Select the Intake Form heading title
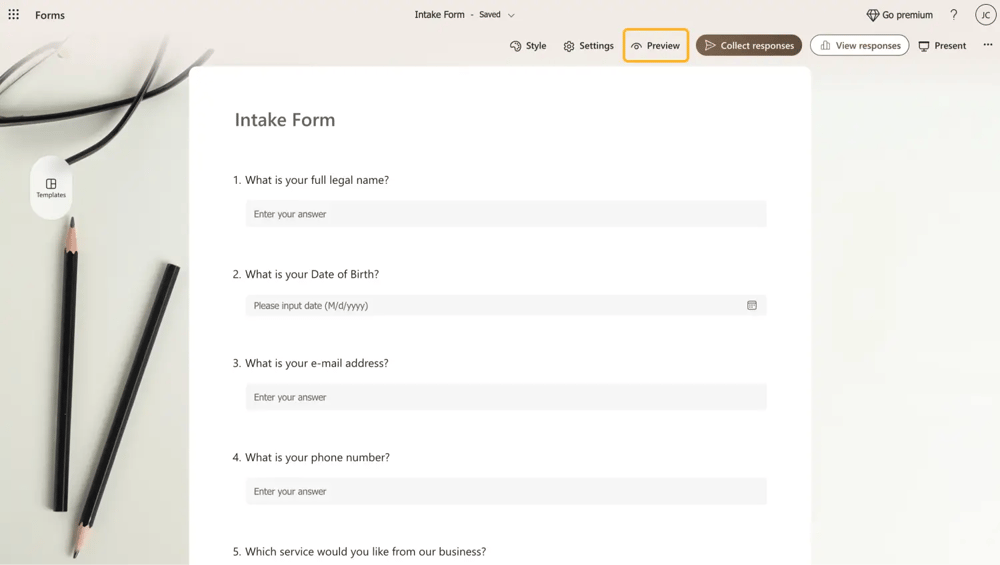 pos(285,120)
